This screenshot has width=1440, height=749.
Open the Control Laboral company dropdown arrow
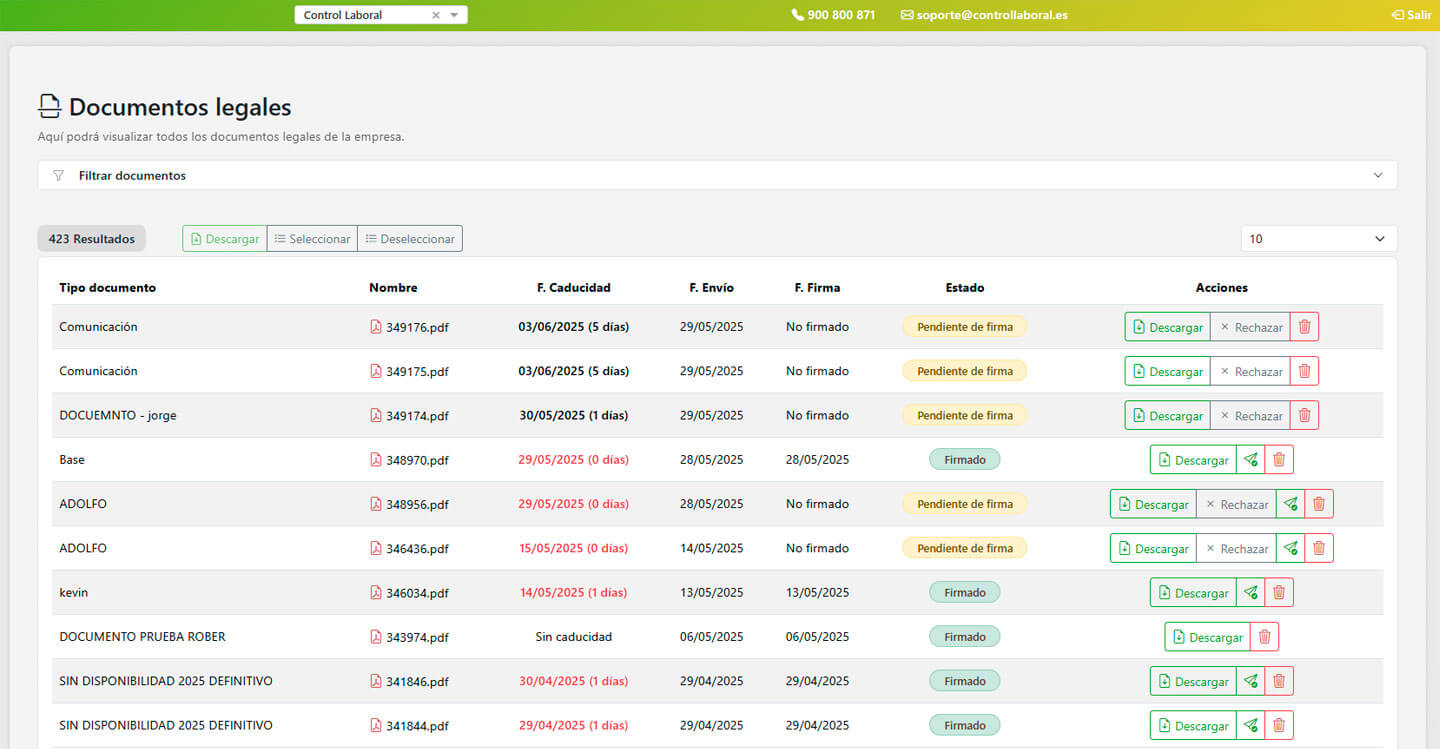454,15
